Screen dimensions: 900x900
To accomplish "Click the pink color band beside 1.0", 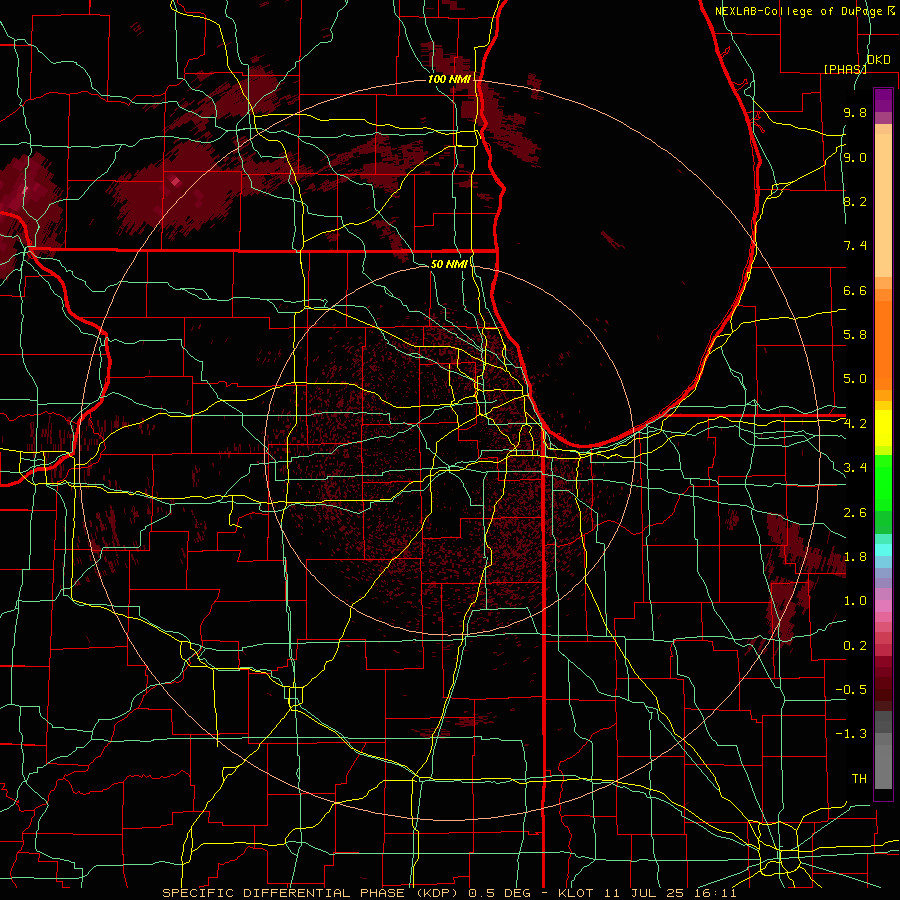I will click(x=883, y=606).
